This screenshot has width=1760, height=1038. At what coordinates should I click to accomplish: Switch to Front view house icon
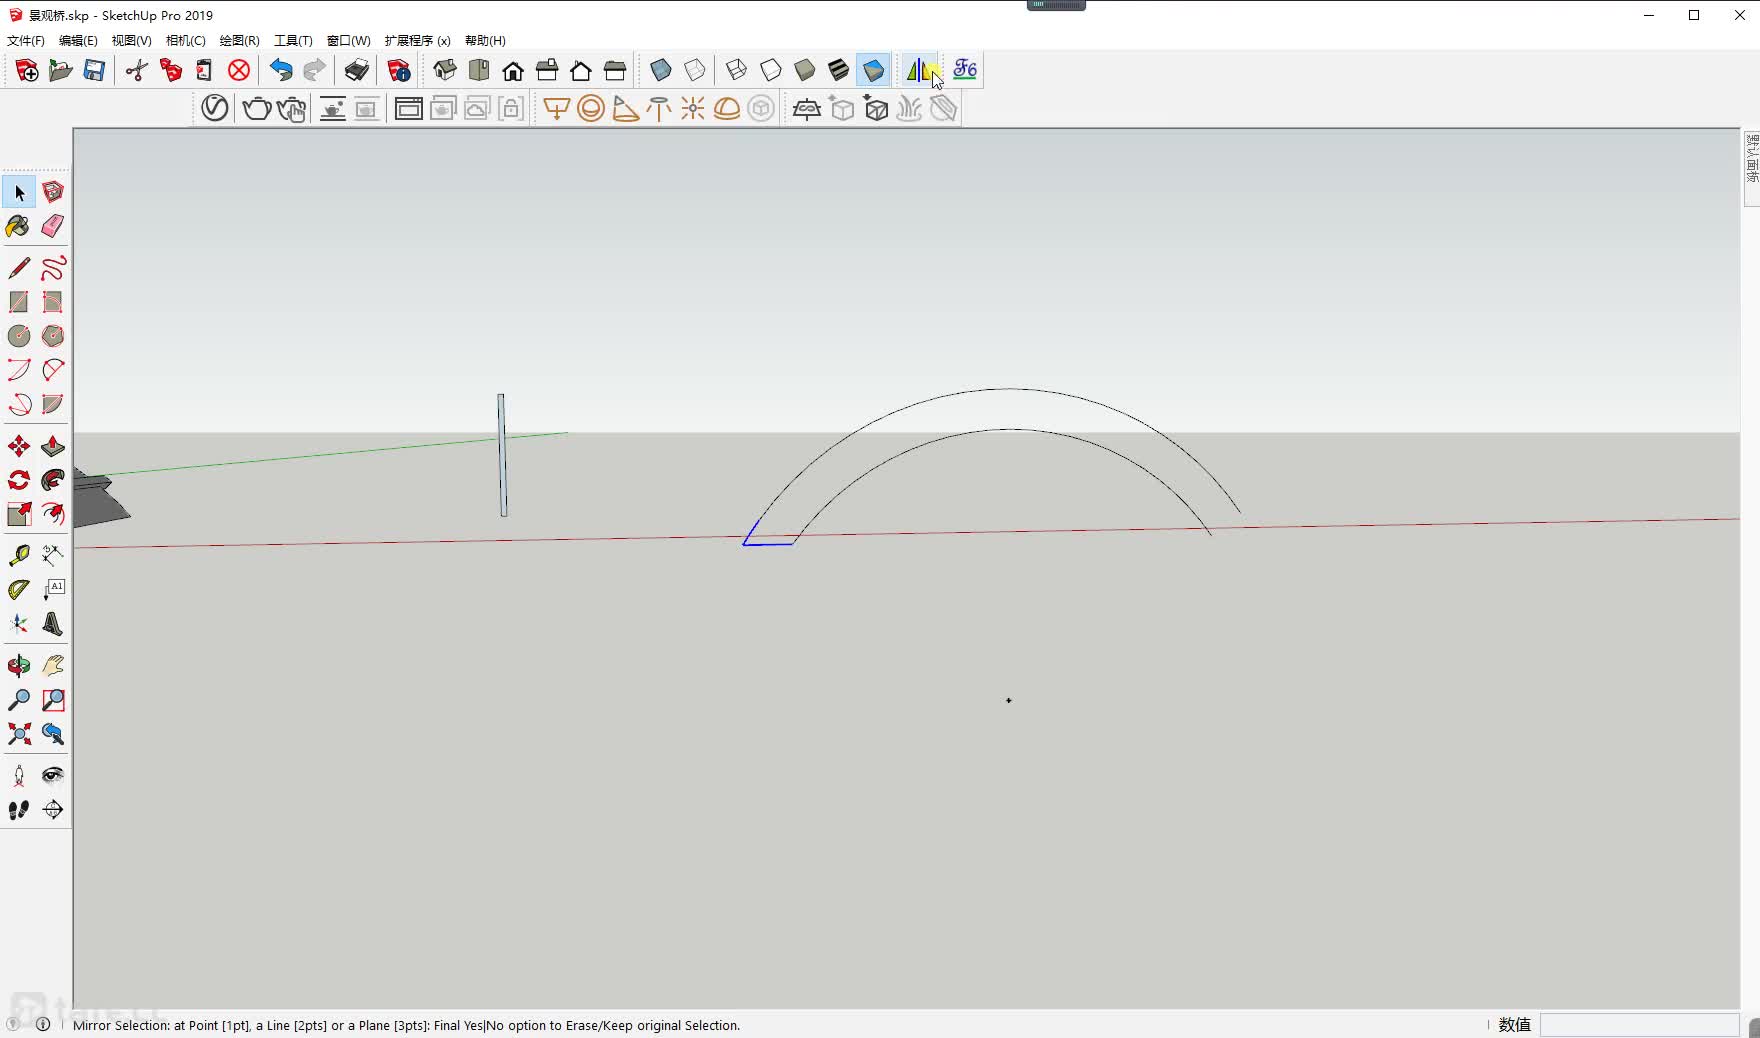pyautogui.click(x=513, y=70)
